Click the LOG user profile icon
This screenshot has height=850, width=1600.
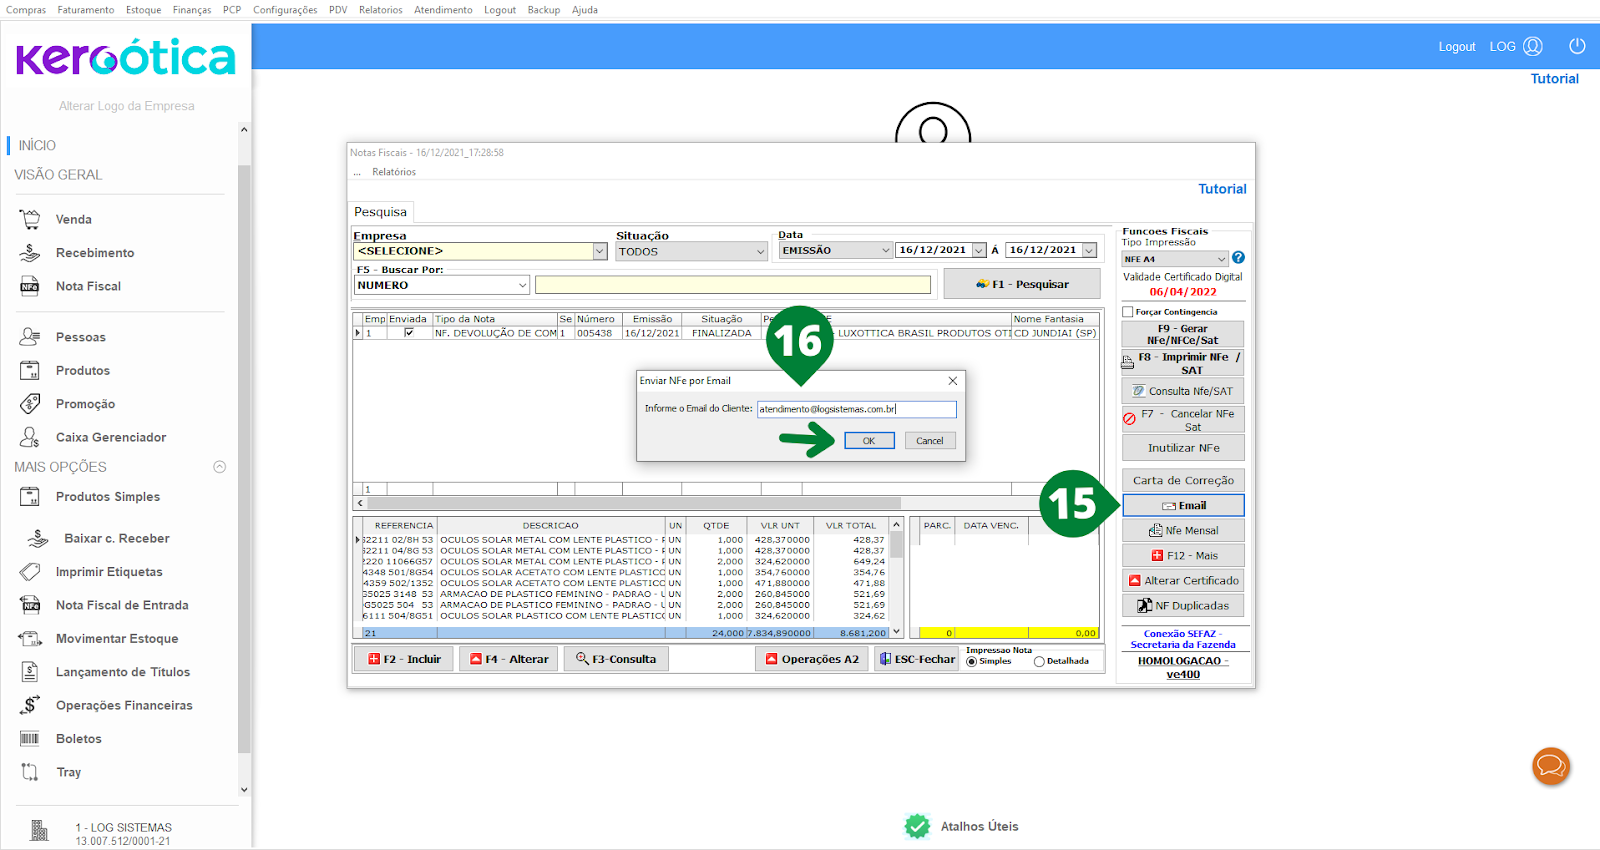pos(1533,46)
